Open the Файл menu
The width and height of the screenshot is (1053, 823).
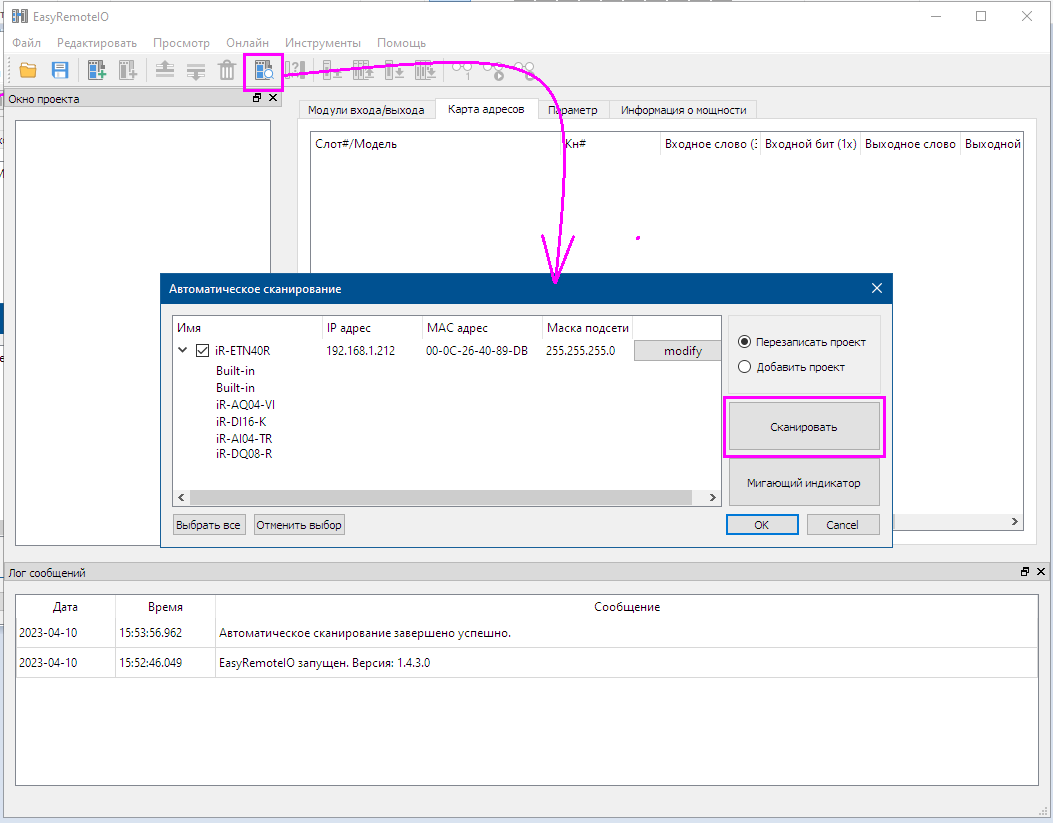[26, 43]
